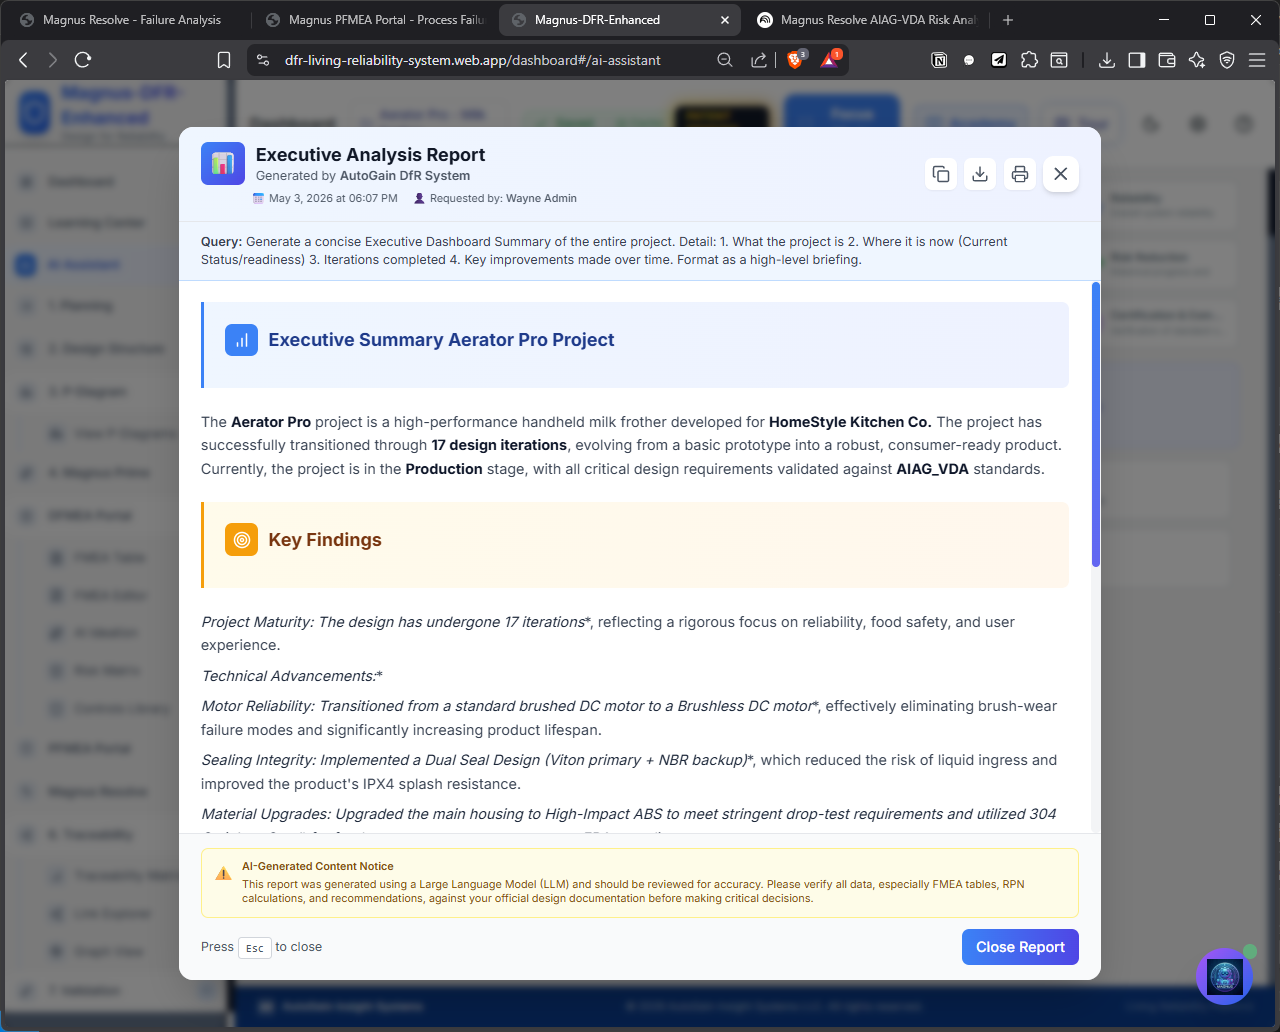
Task: Open Brave VPN shield icon
Action: coord(1227,60)
